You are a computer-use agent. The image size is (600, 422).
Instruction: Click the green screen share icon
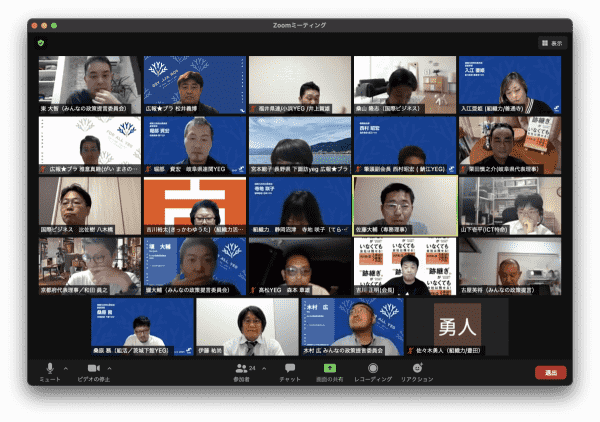coord(330,368)
